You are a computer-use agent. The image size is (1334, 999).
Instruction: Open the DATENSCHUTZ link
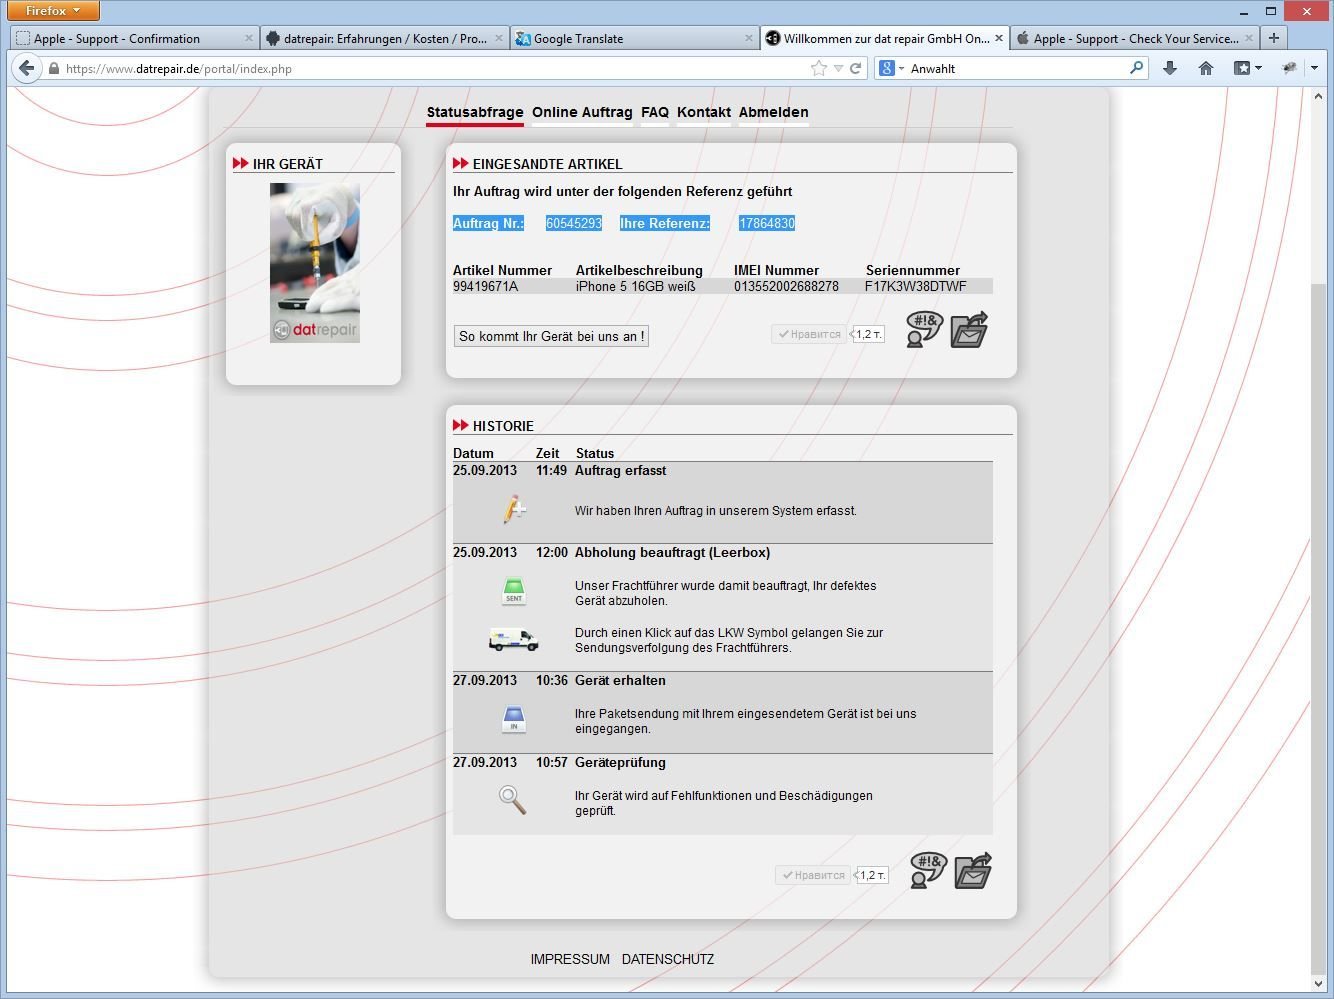(668, 959)
